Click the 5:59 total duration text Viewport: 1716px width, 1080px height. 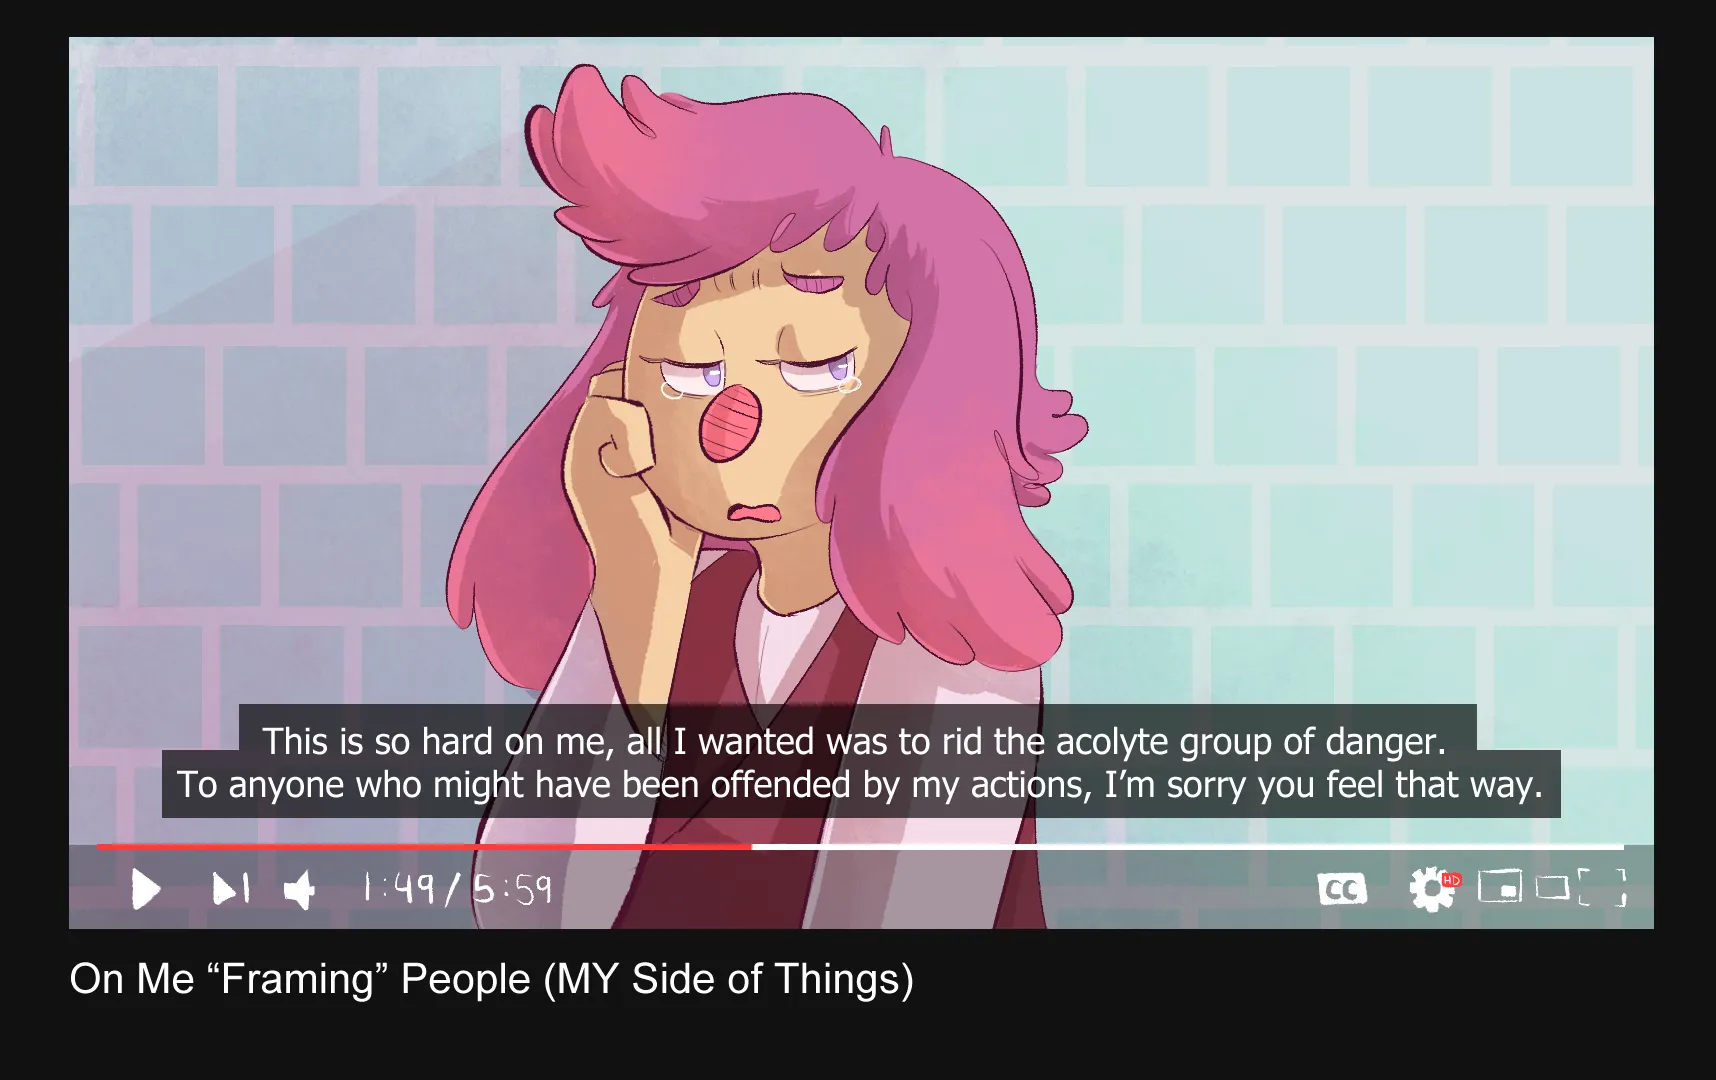click(x=512, y=888)
